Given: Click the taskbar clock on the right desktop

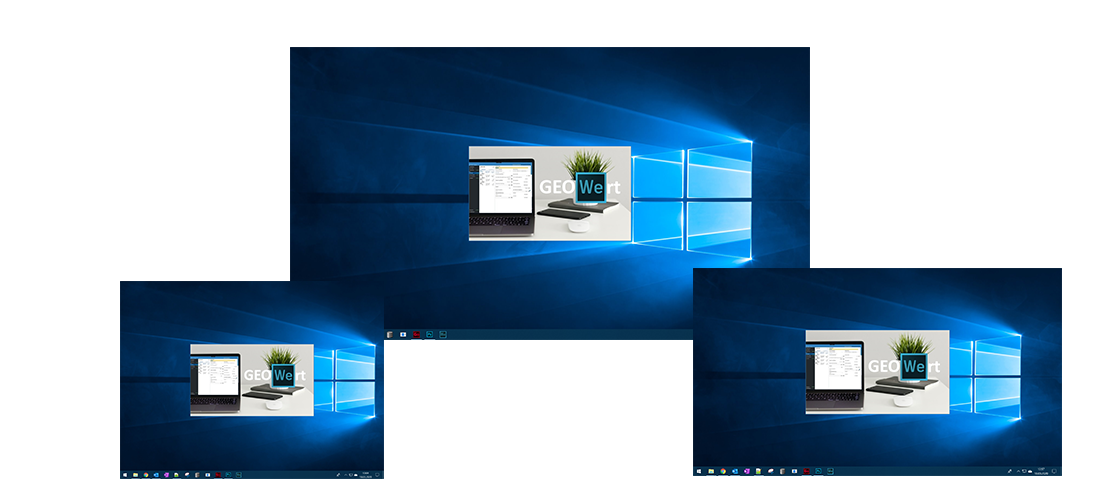Looking at the screenshot, I should (1042, 471).
